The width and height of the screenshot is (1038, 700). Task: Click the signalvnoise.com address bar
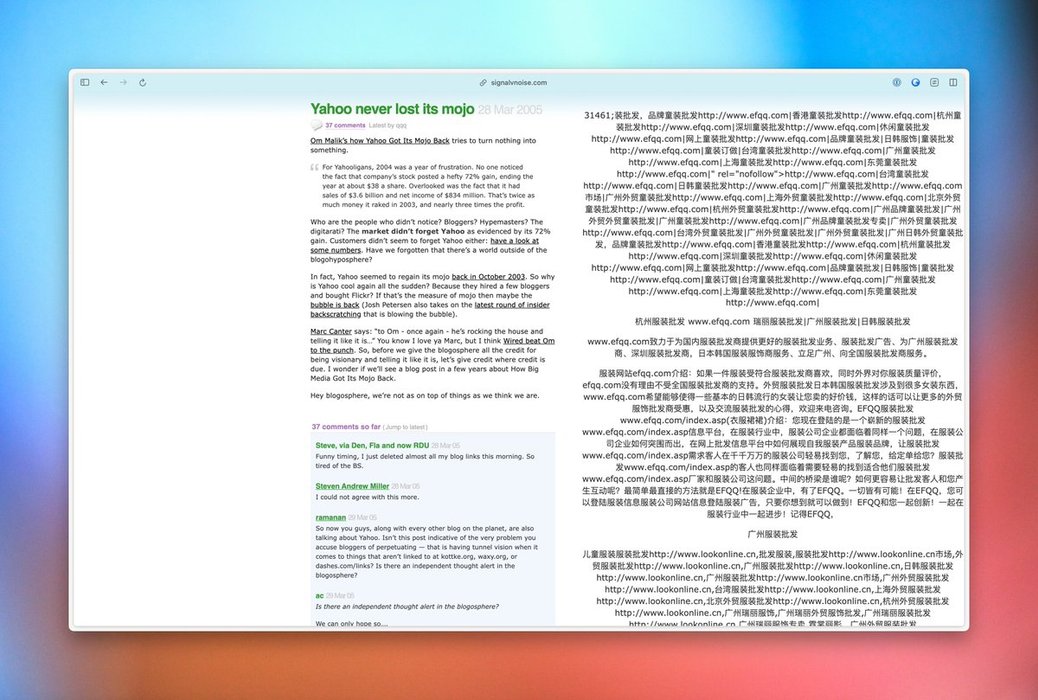518,83
